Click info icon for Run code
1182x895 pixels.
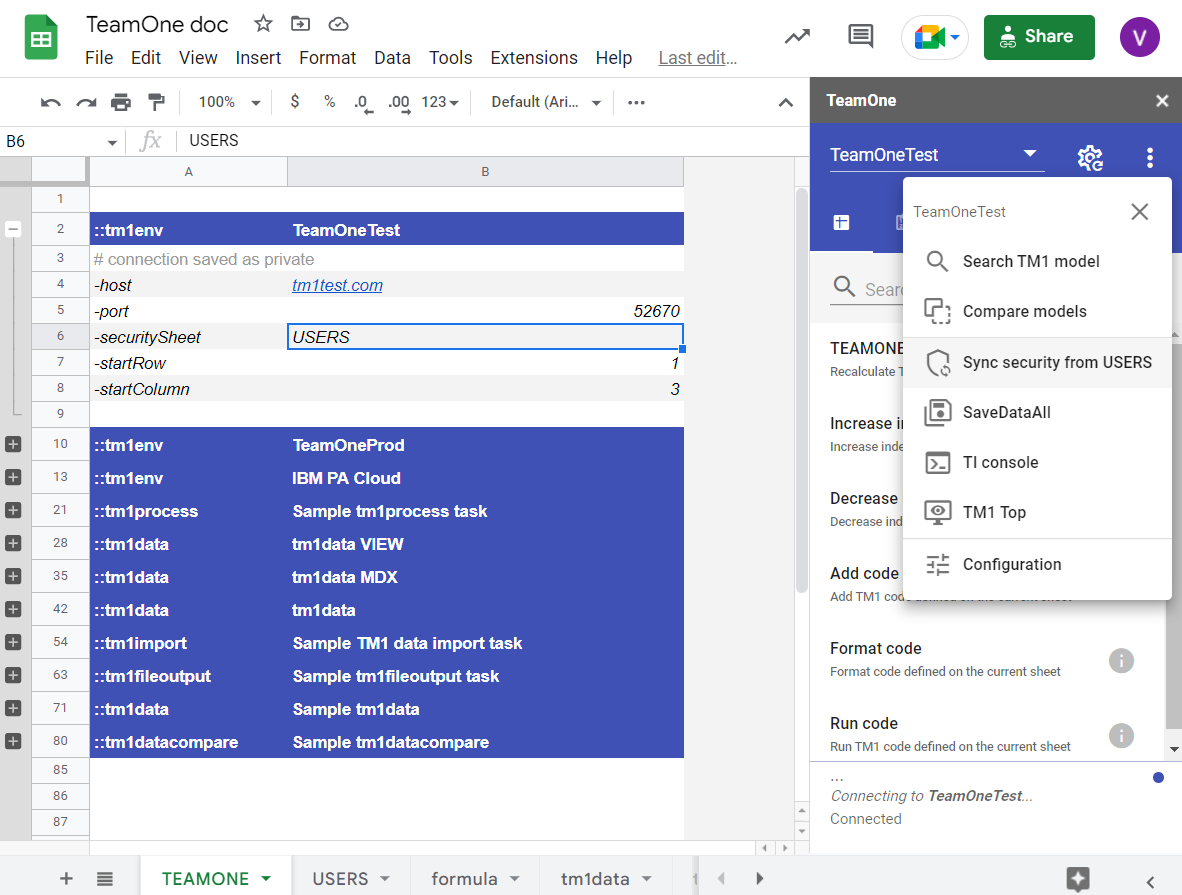1121,735
